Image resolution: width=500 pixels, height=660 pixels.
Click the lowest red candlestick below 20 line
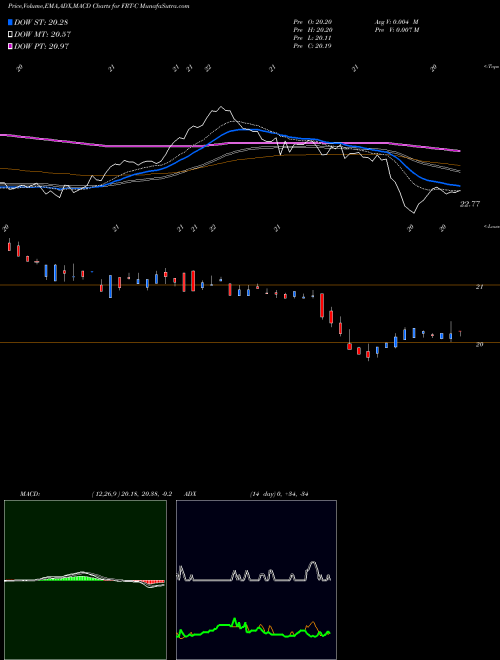[x=368, y=354]
